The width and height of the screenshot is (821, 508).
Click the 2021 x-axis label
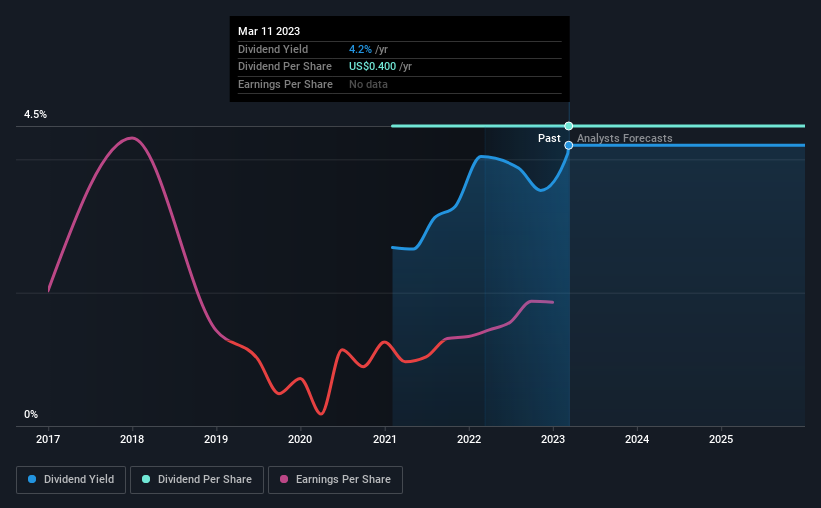tap(385, 439)
